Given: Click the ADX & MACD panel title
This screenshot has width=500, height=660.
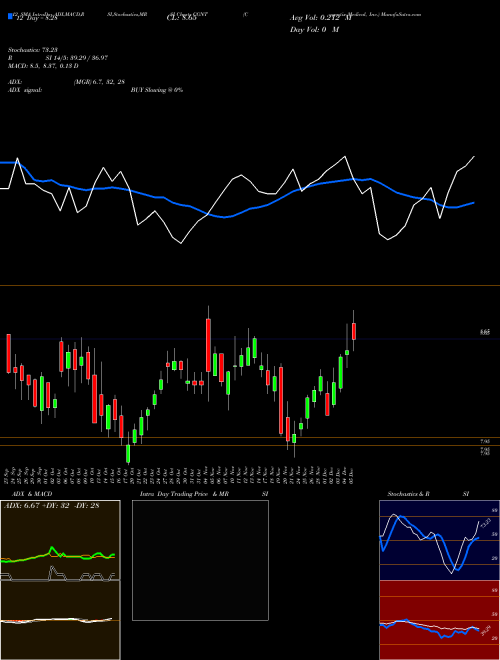Looking at the screenshot, I should tap(32, 494).
